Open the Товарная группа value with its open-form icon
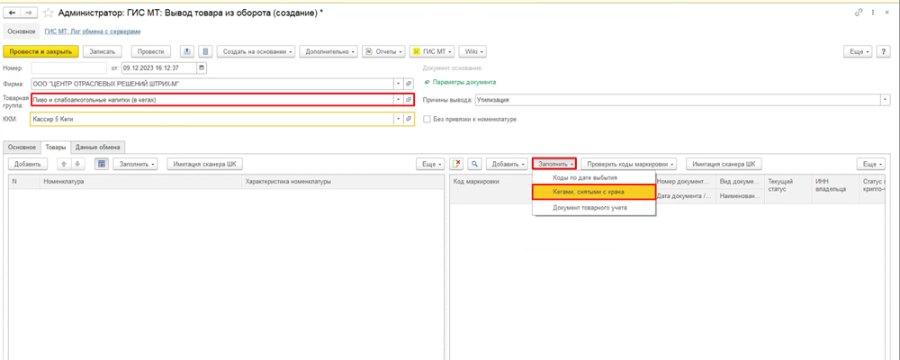900x360 pixels. 409,99
